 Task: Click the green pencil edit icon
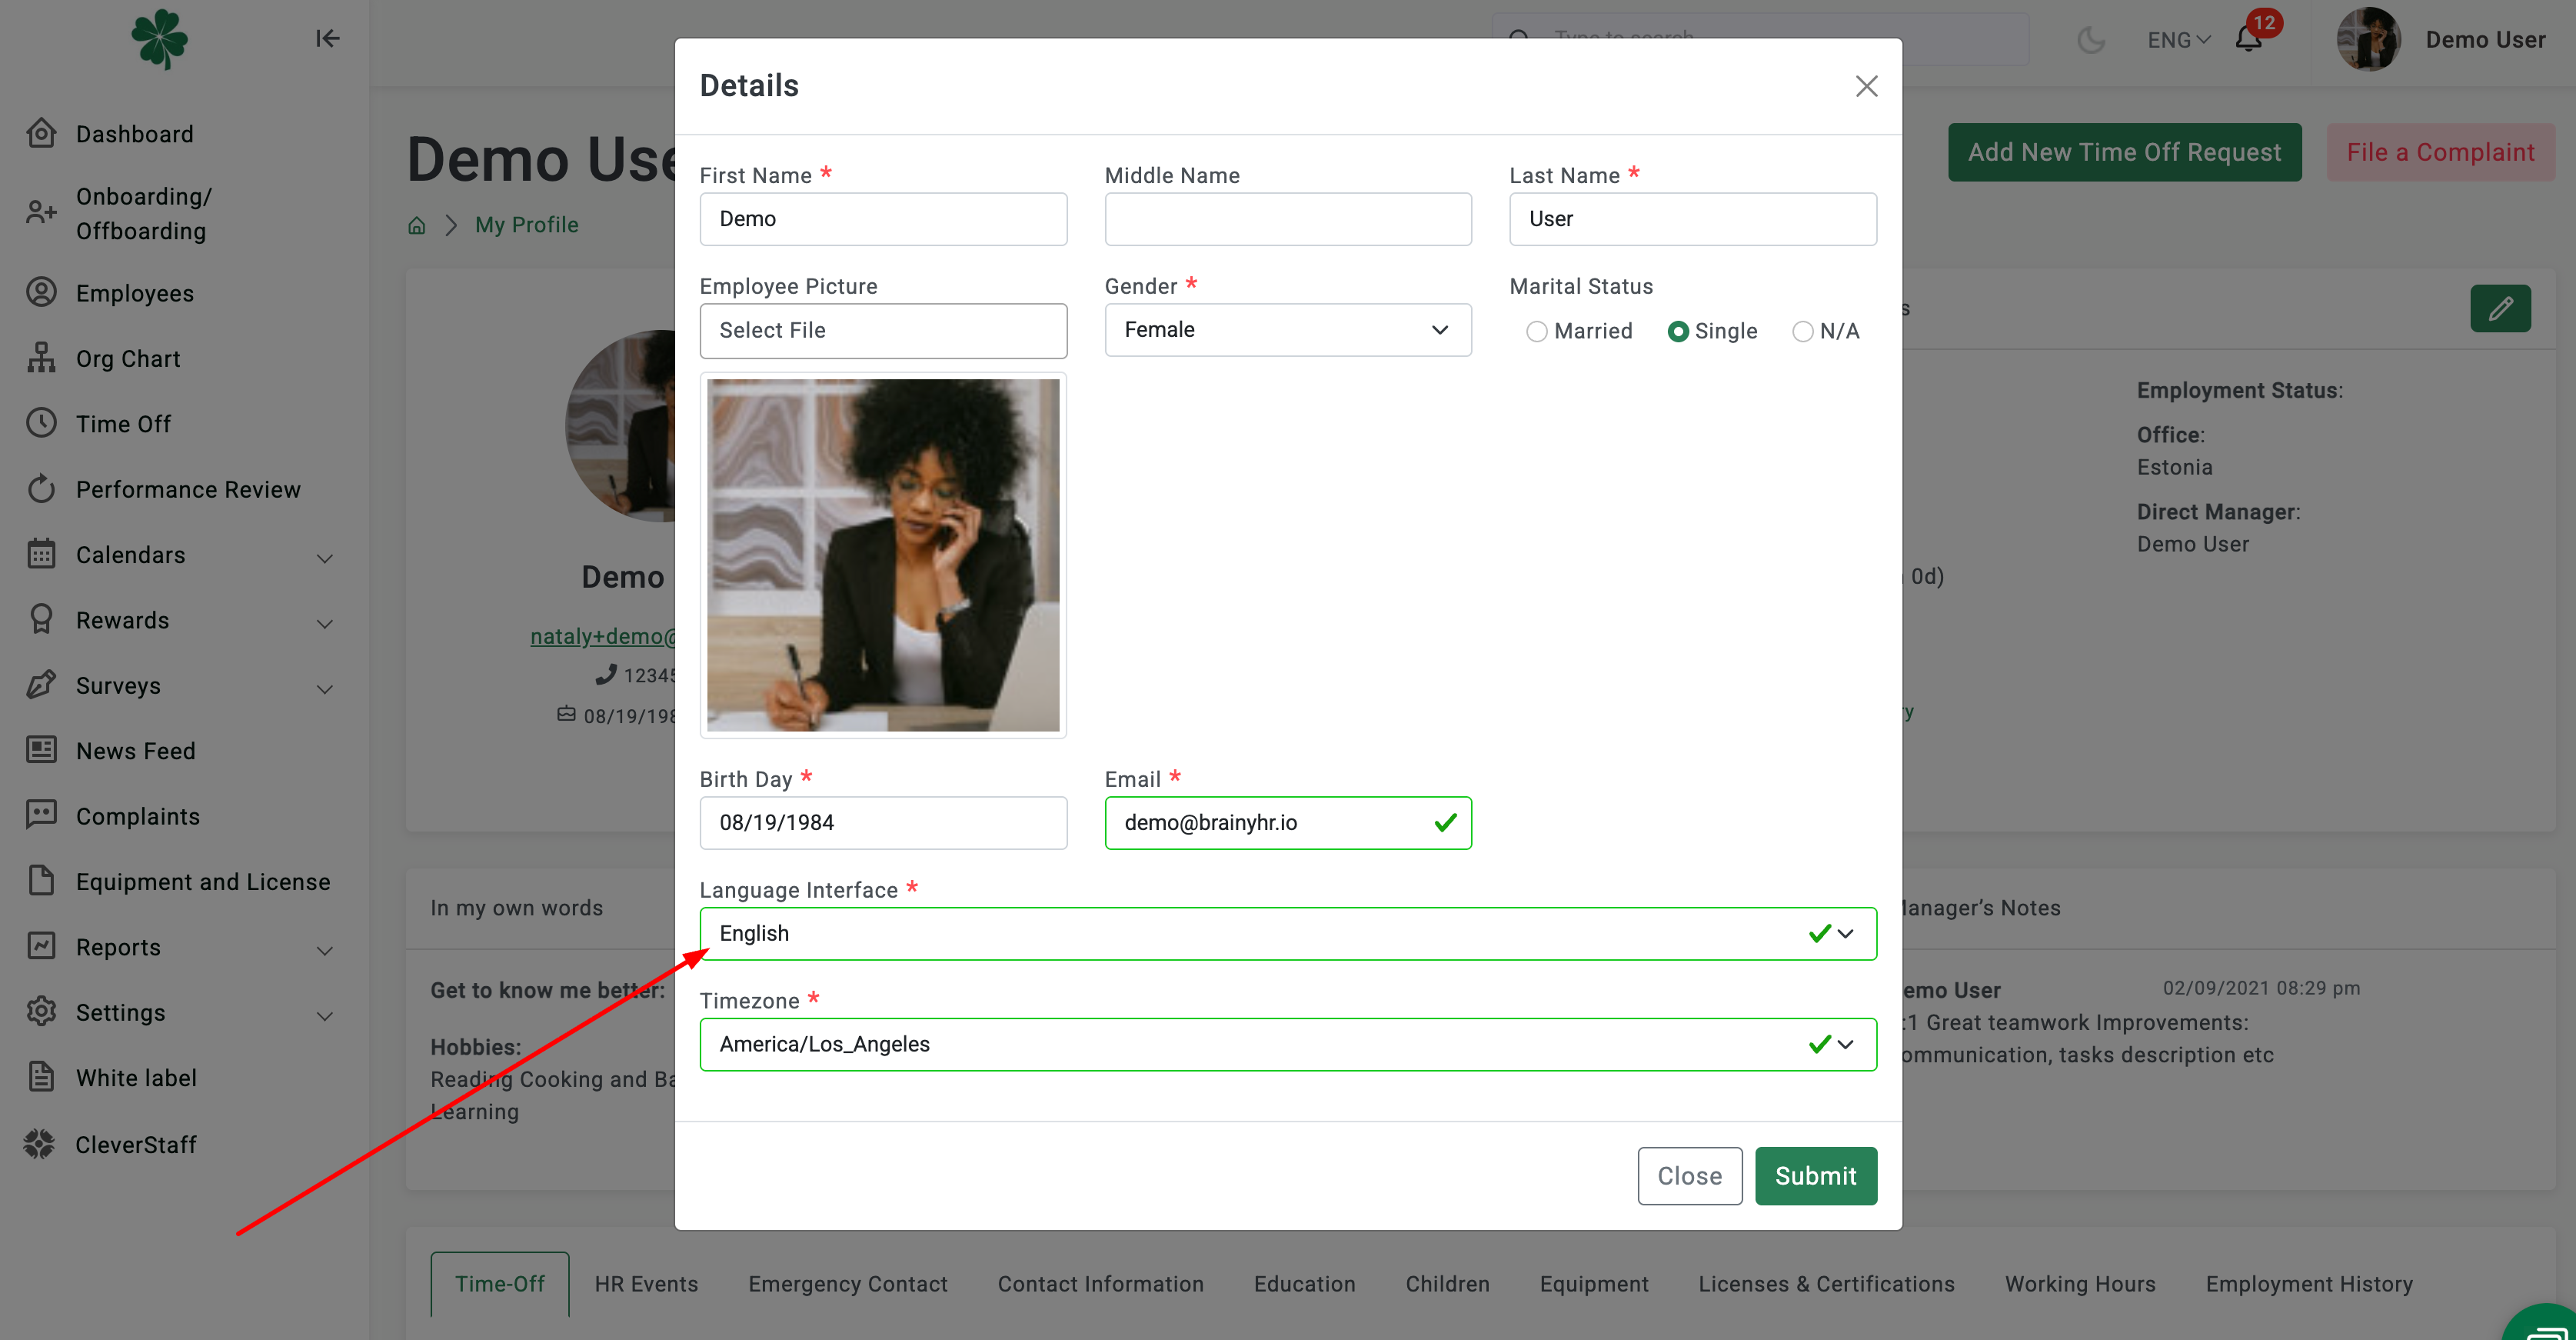[2500, 308]
